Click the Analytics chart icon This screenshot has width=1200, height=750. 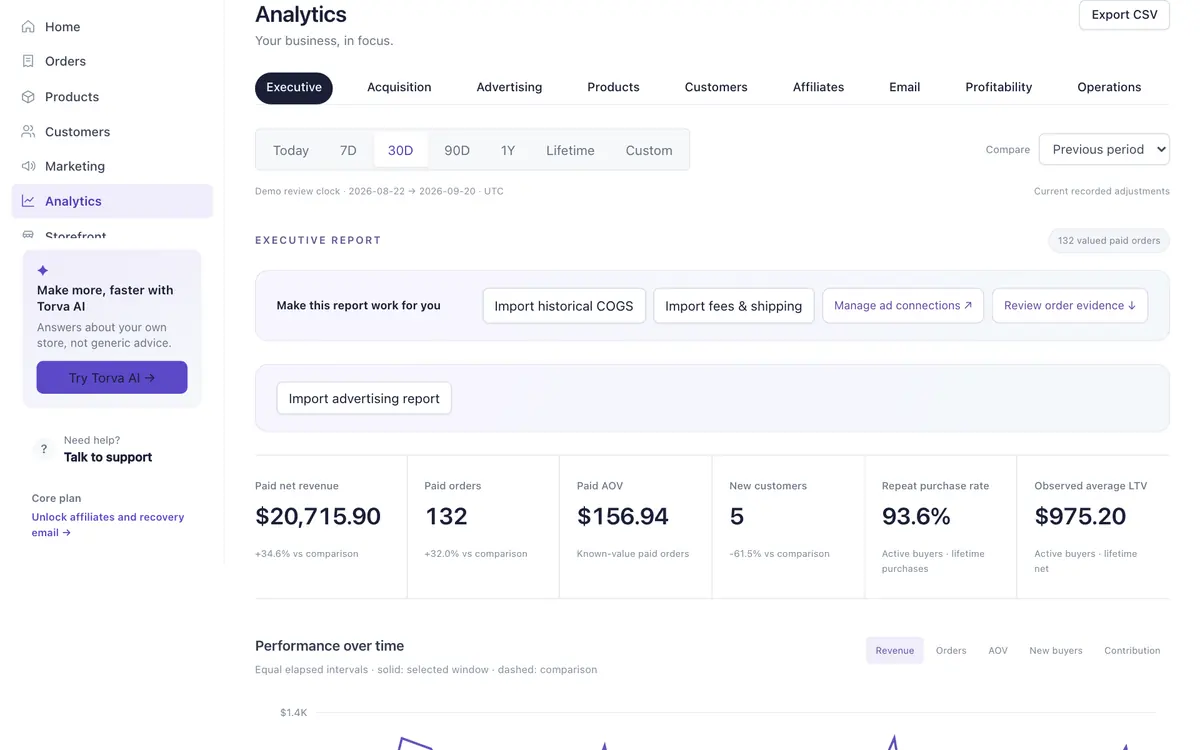tap(28, 201)
